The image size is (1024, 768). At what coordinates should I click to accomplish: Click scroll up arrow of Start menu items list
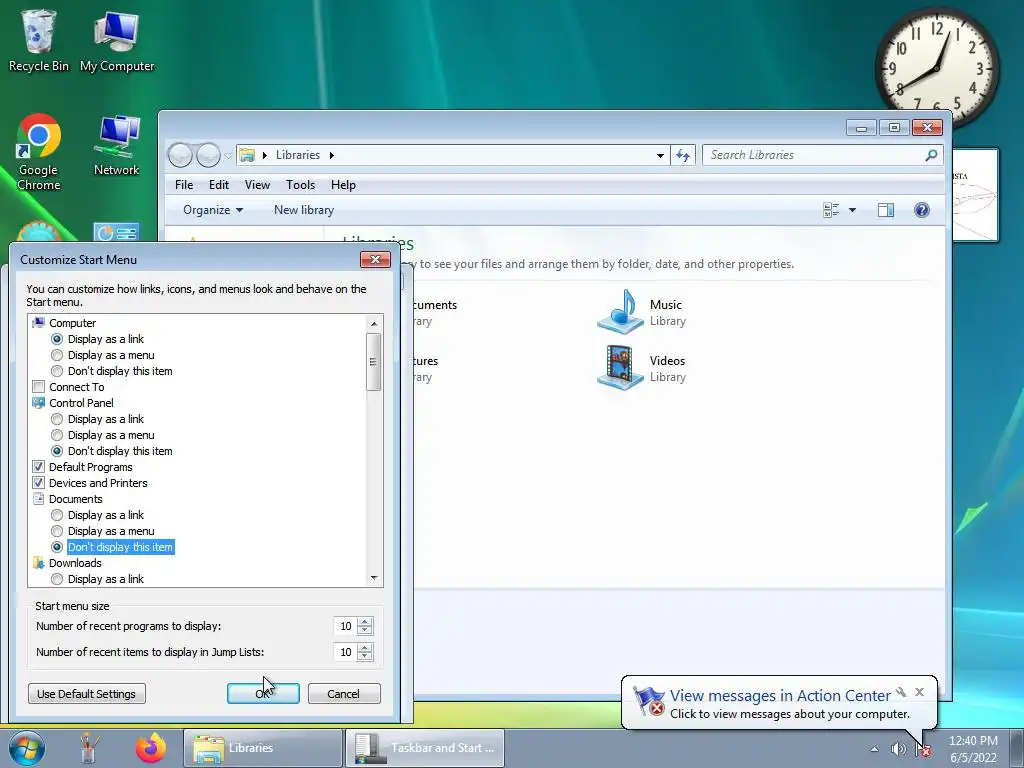(374, 324)
